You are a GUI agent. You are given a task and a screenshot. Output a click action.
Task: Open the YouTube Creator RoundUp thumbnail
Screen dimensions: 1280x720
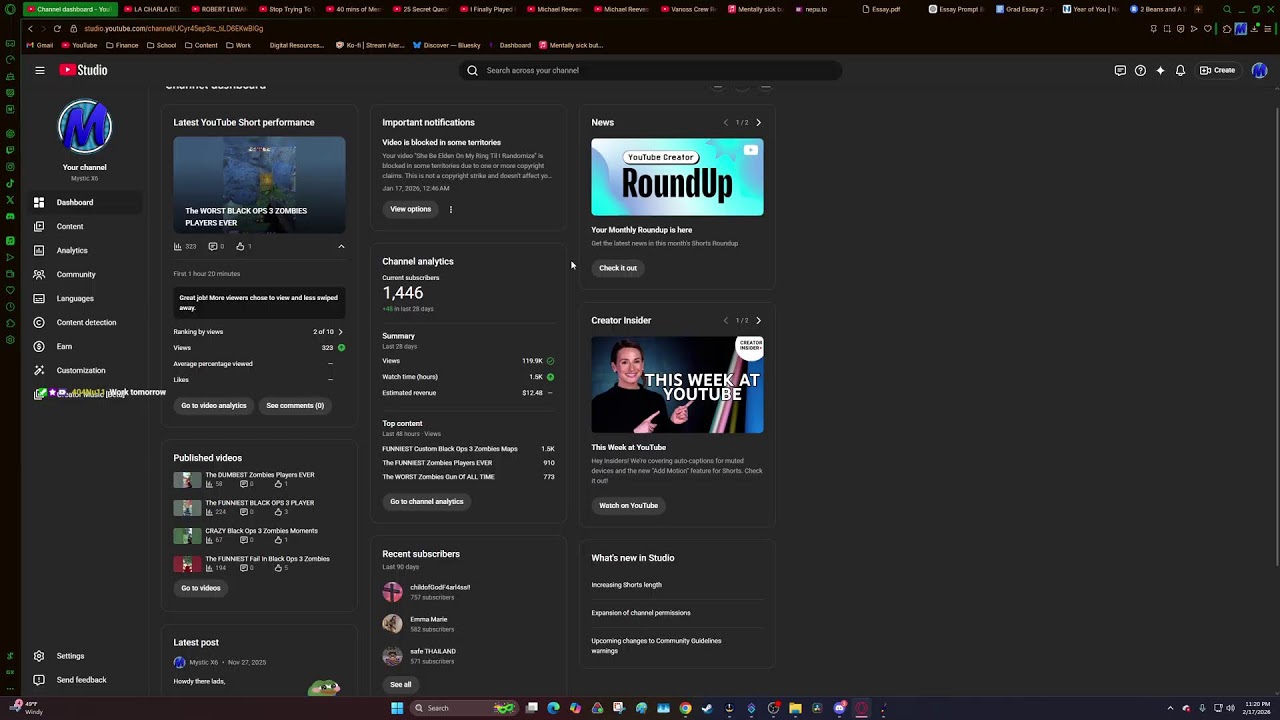(x=677, y=177)
